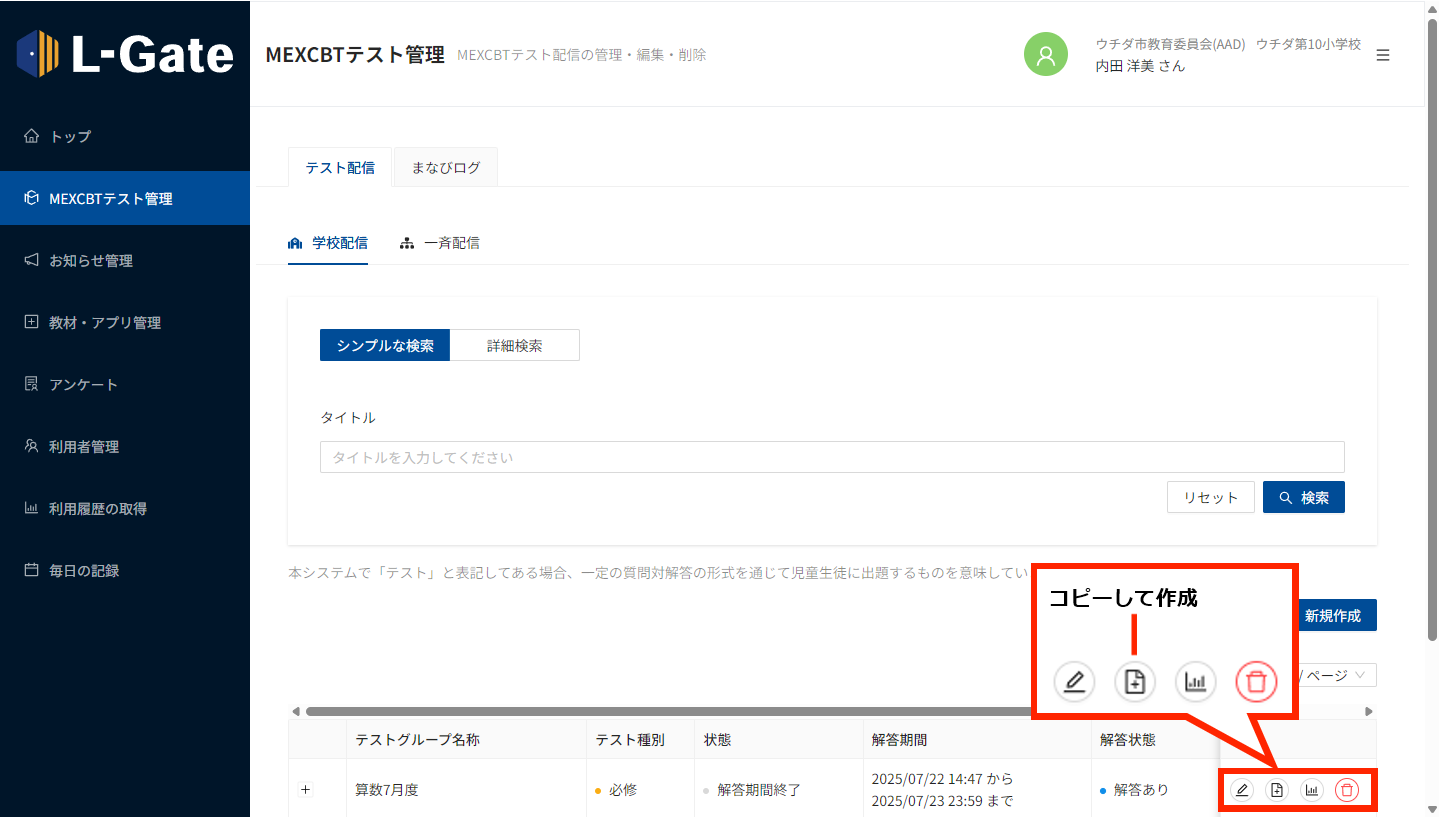The image size is (1439, 818).
Task: Expand the 算数7月度 row with plus icon
Action: click(x=306, y=790)
